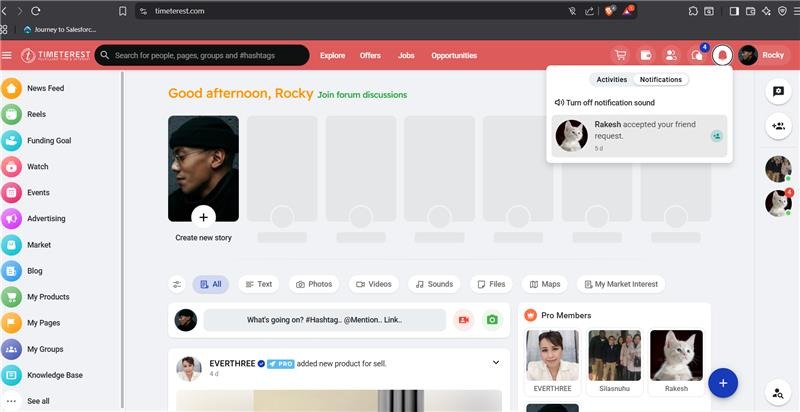The height and width of the screenshot is (412, 800).
Task: Expand the EVERTHREE post options chevron
Action: 495,363
